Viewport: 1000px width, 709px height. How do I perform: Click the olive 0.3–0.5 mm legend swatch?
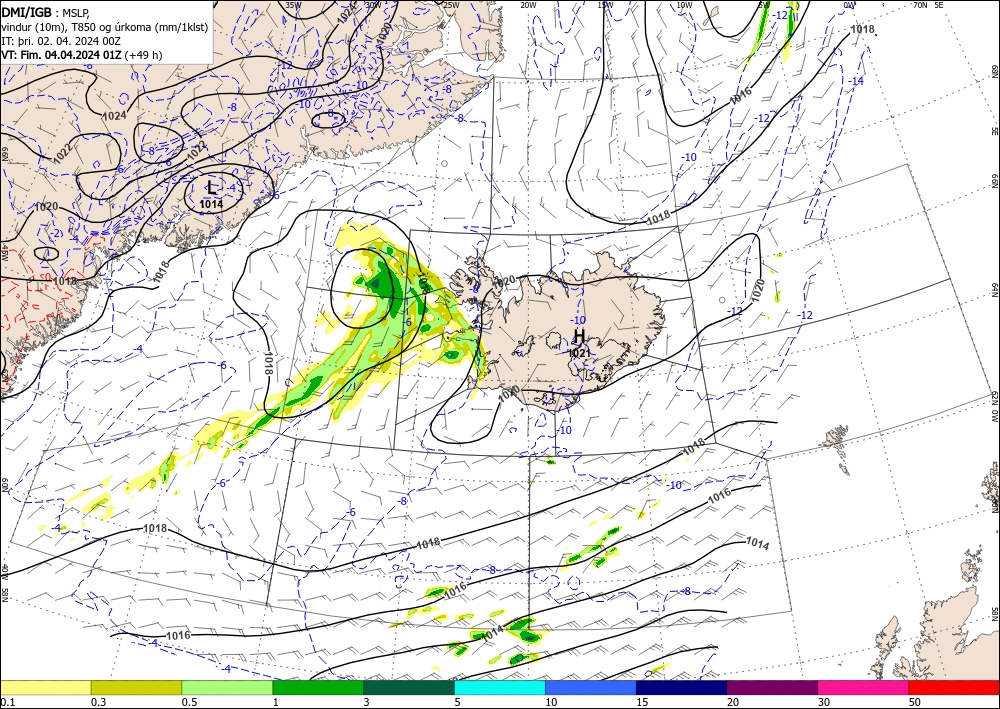tap(136, 687)
